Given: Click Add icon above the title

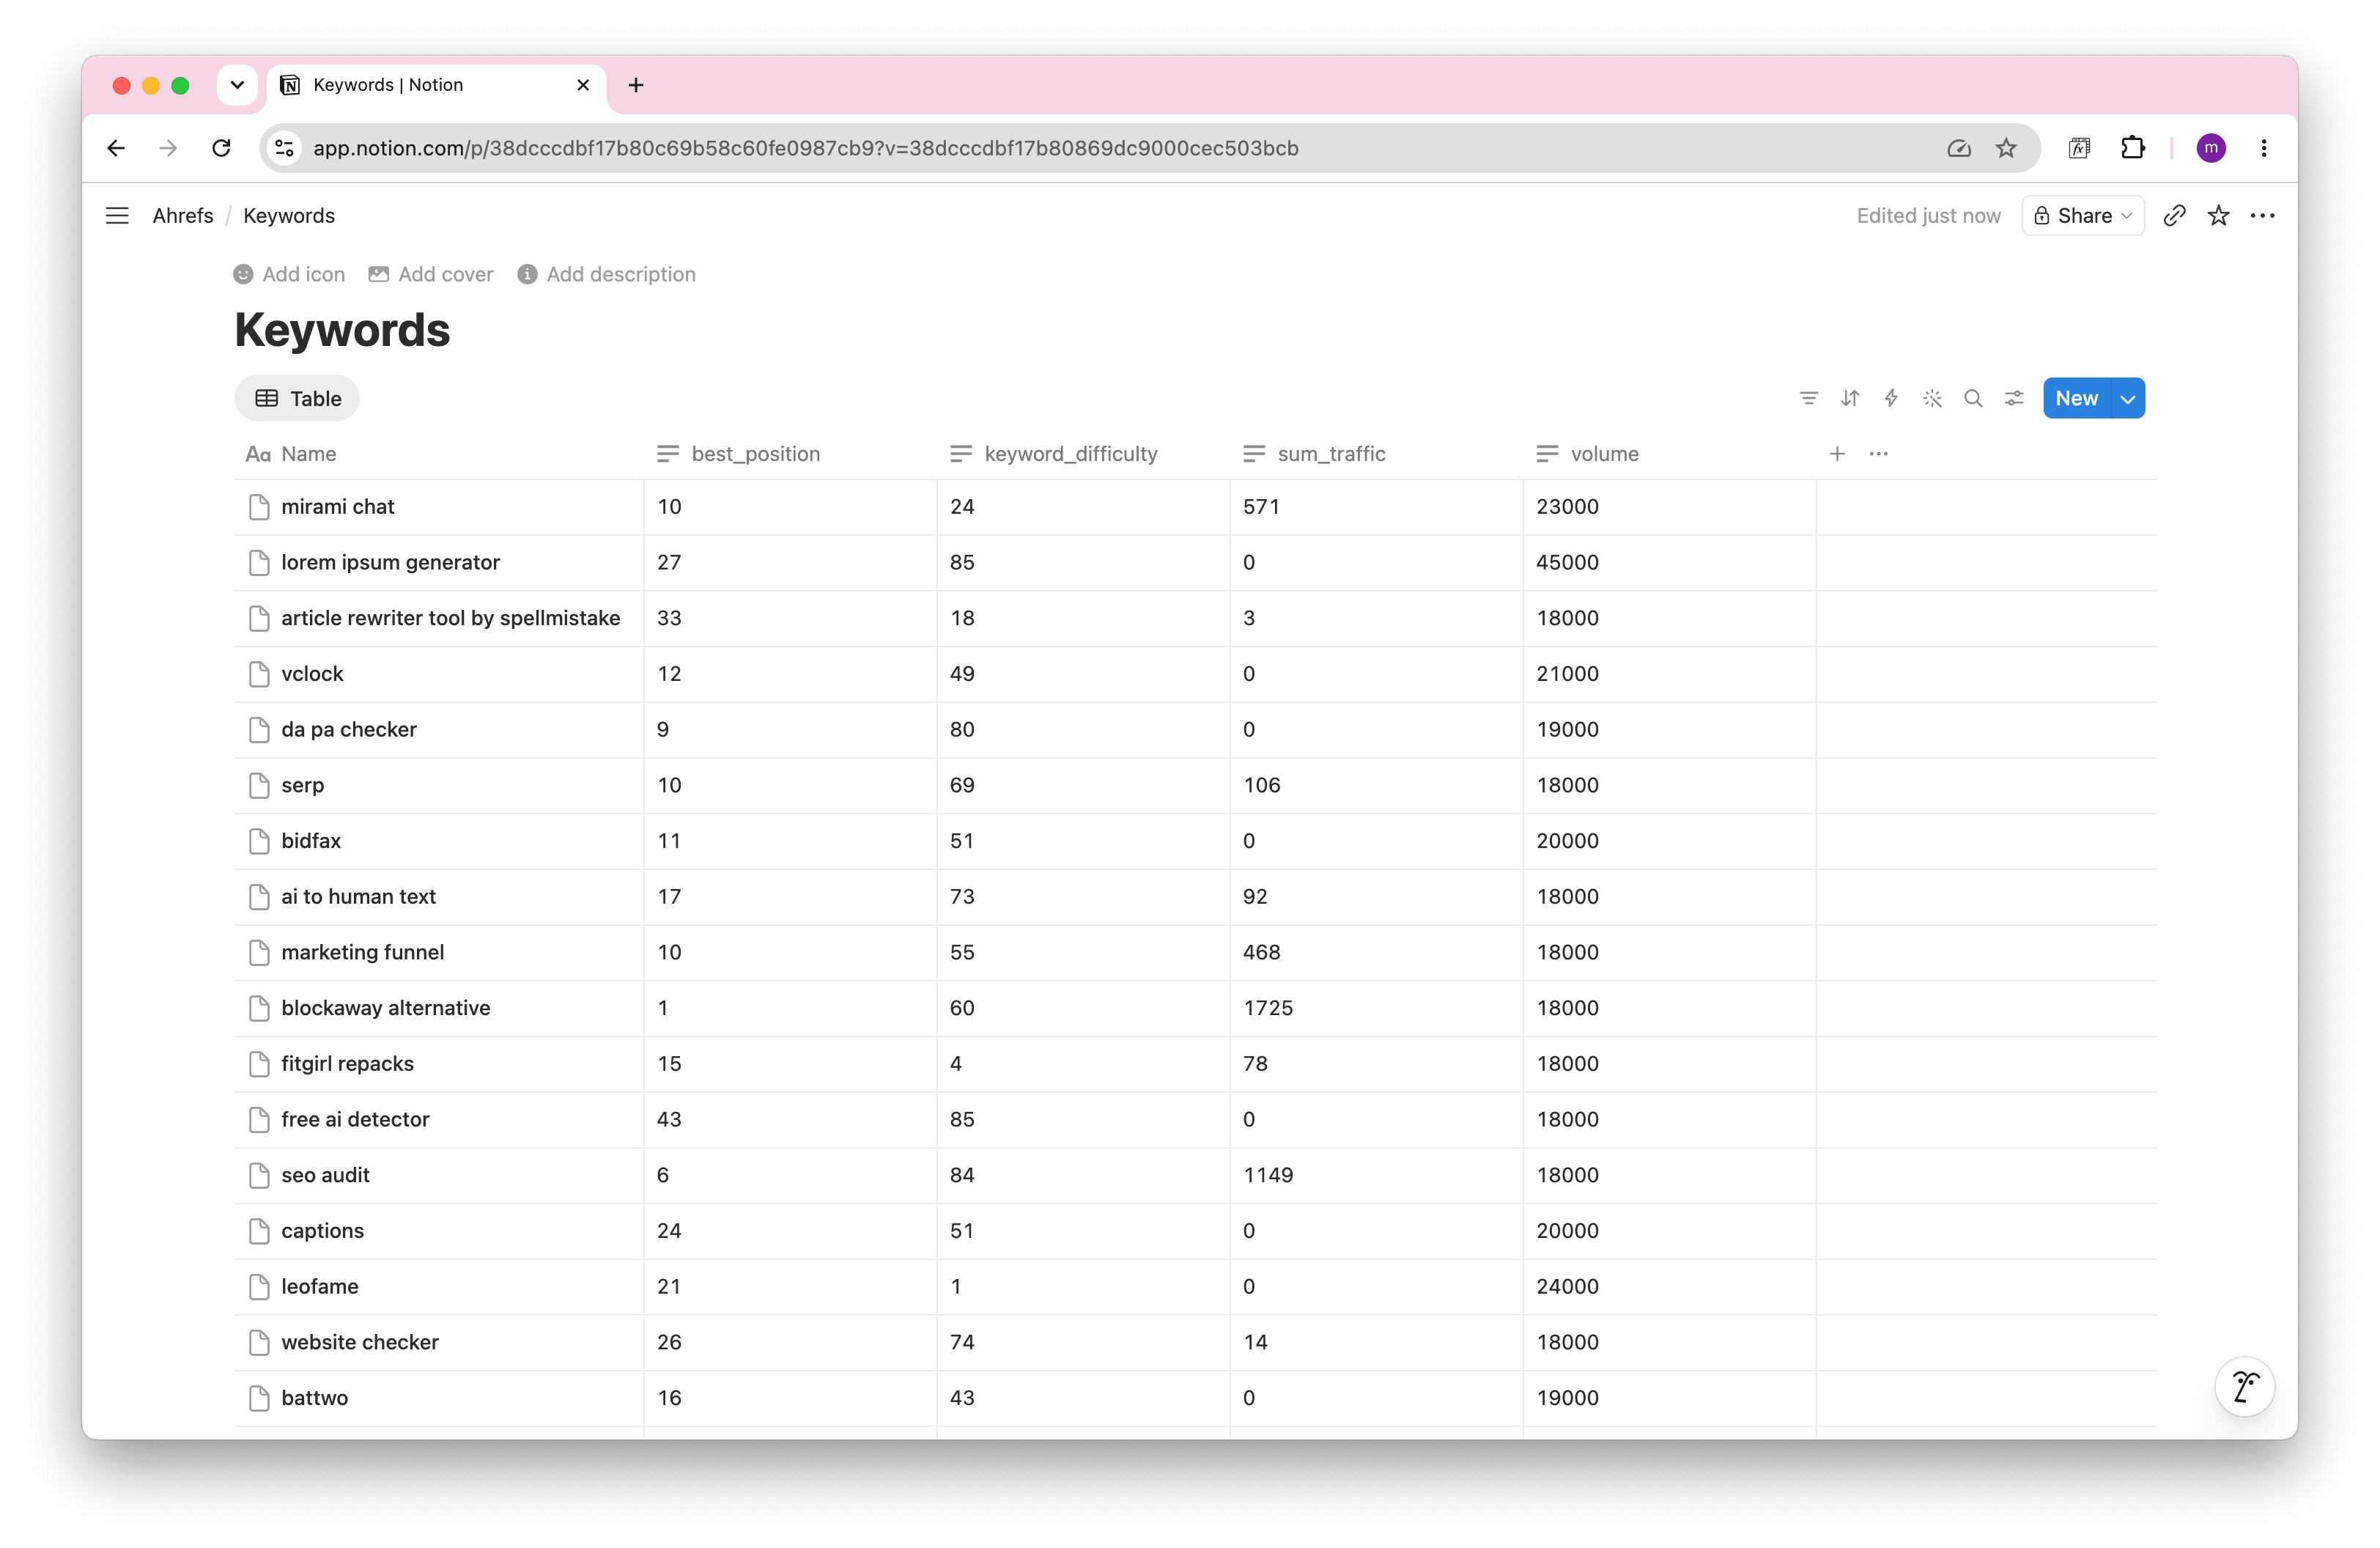Looking at the screenshot, I should 289,275.
